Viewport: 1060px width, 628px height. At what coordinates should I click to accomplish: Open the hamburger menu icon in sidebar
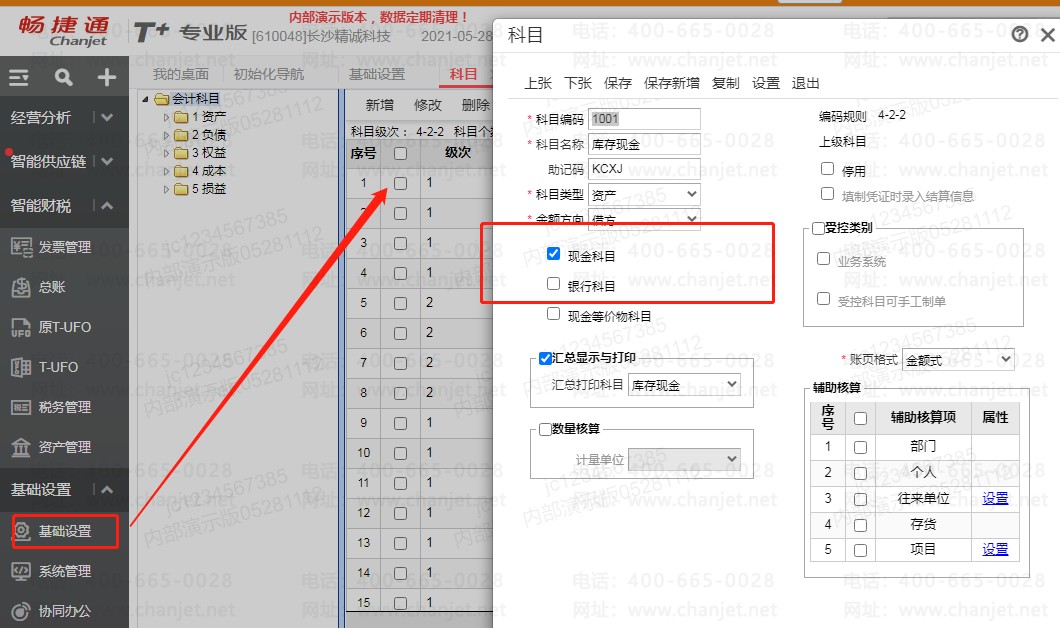[19, 78]
